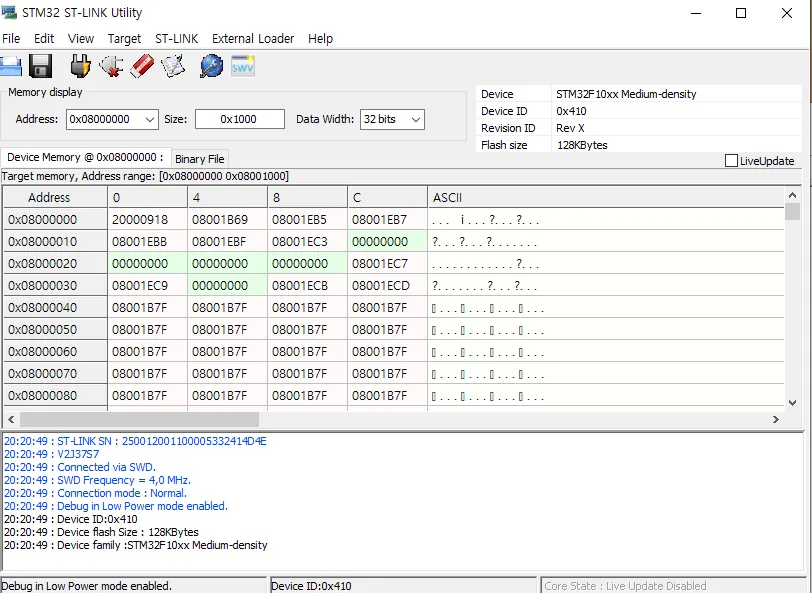Open Program and verify icon
Image resolution: width=812 pixels, height=593 pixels.
[x=173, y=66]
